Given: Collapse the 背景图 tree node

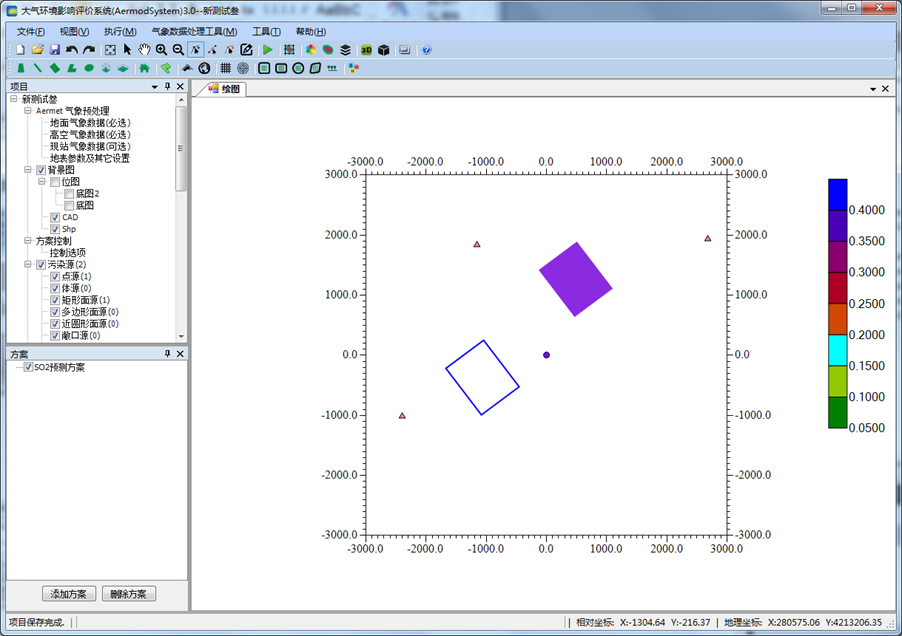Looking at the screenshot, I should (28, 170).
